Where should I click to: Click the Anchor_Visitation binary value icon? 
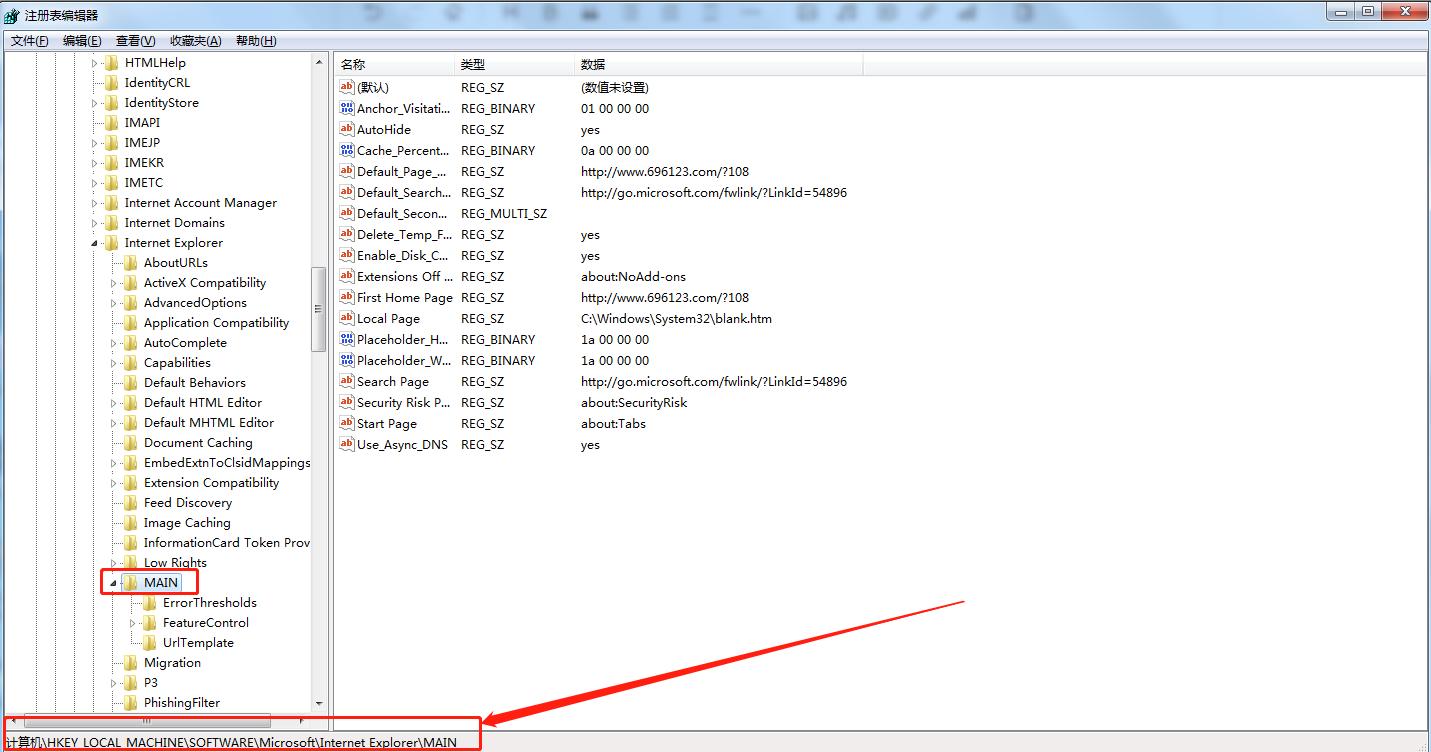[347, 108]
